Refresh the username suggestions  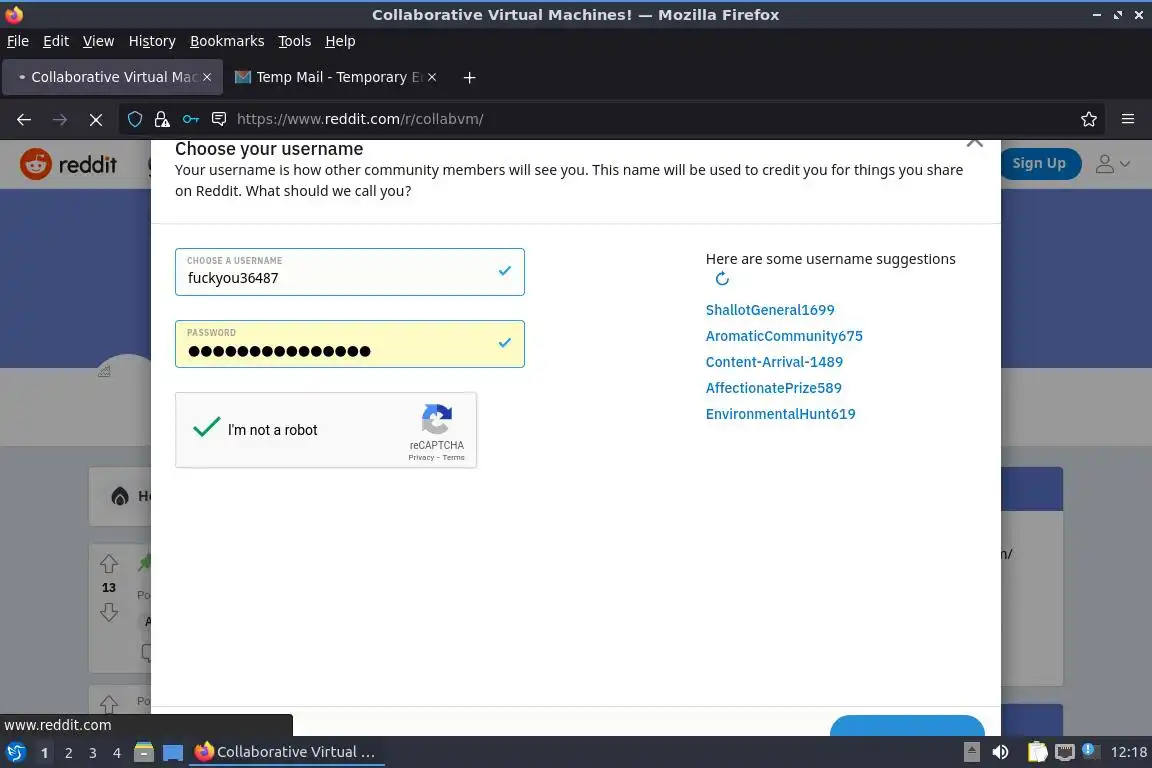[722, 279]
